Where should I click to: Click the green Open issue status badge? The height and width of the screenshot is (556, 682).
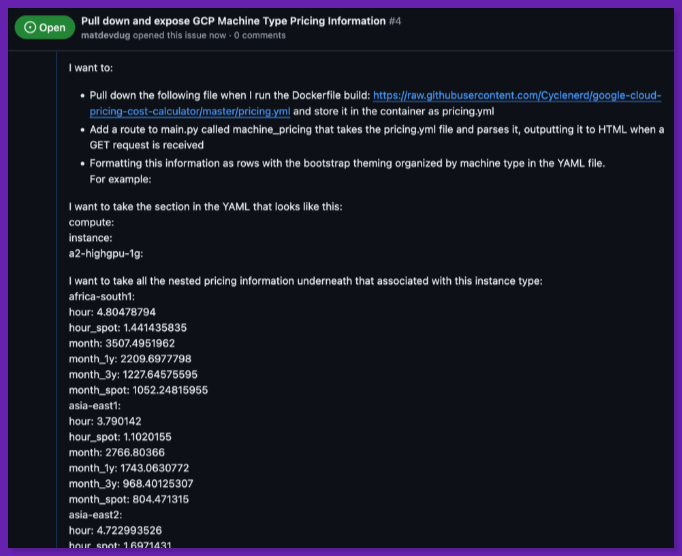[x=44, y=27]
